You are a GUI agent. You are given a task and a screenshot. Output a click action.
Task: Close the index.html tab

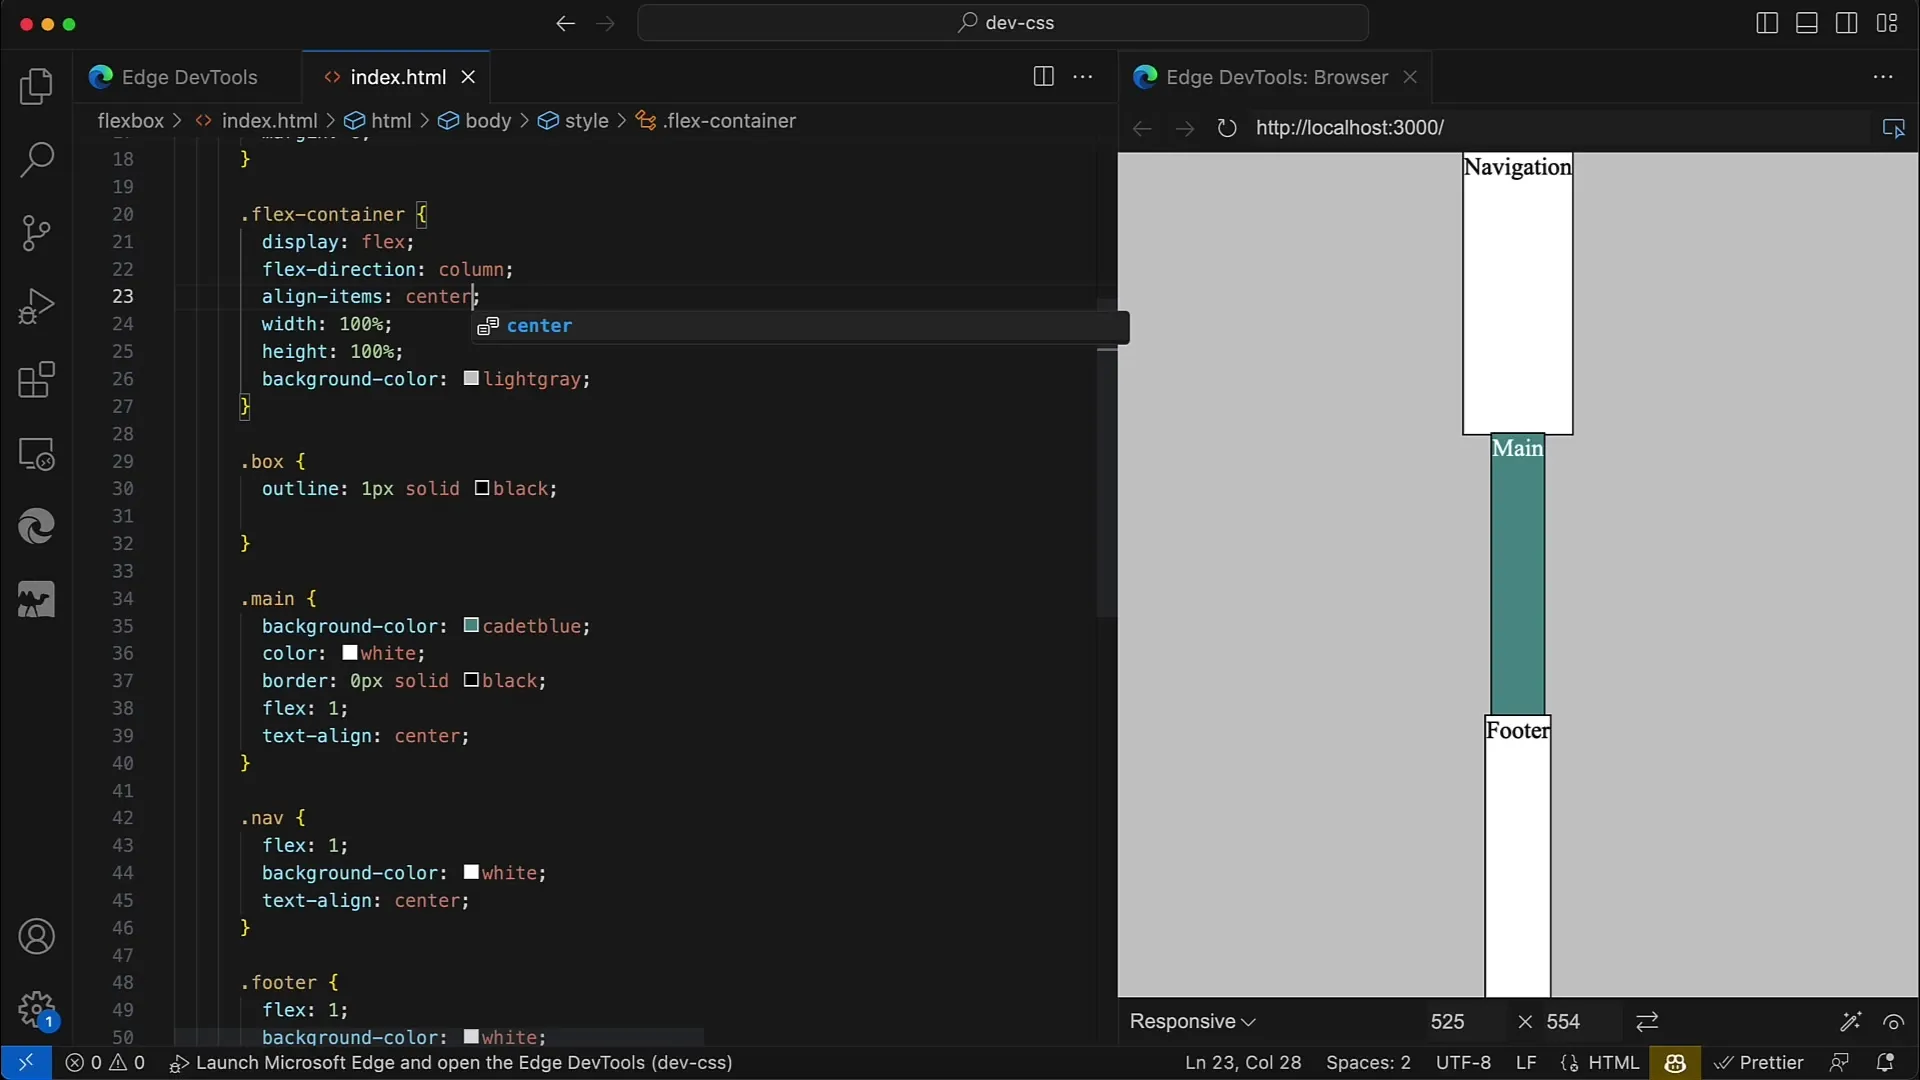coord(468,77)
